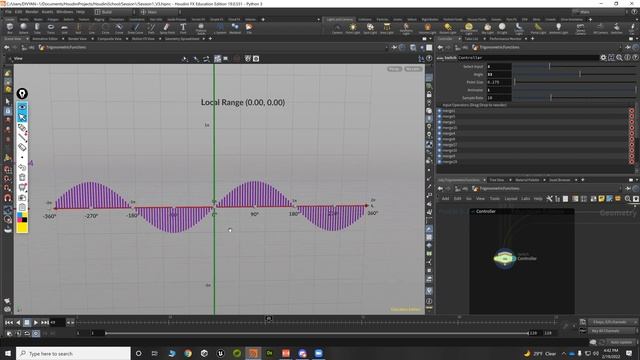The height and width of the screenshot is (360, 640).
Task: Open Chrome from Windows taskbar
Action: tap(188, 353)
